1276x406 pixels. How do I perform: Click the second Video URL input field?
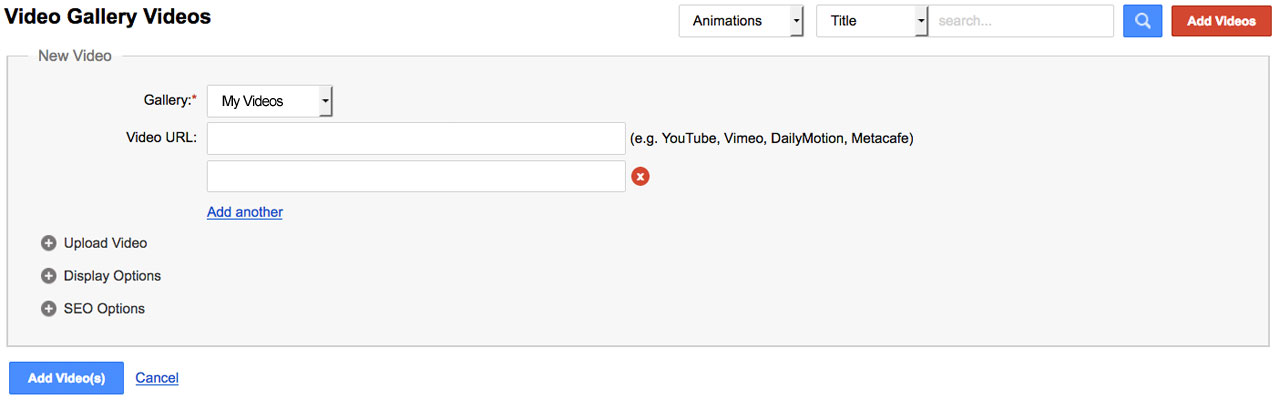pos(416,177)
